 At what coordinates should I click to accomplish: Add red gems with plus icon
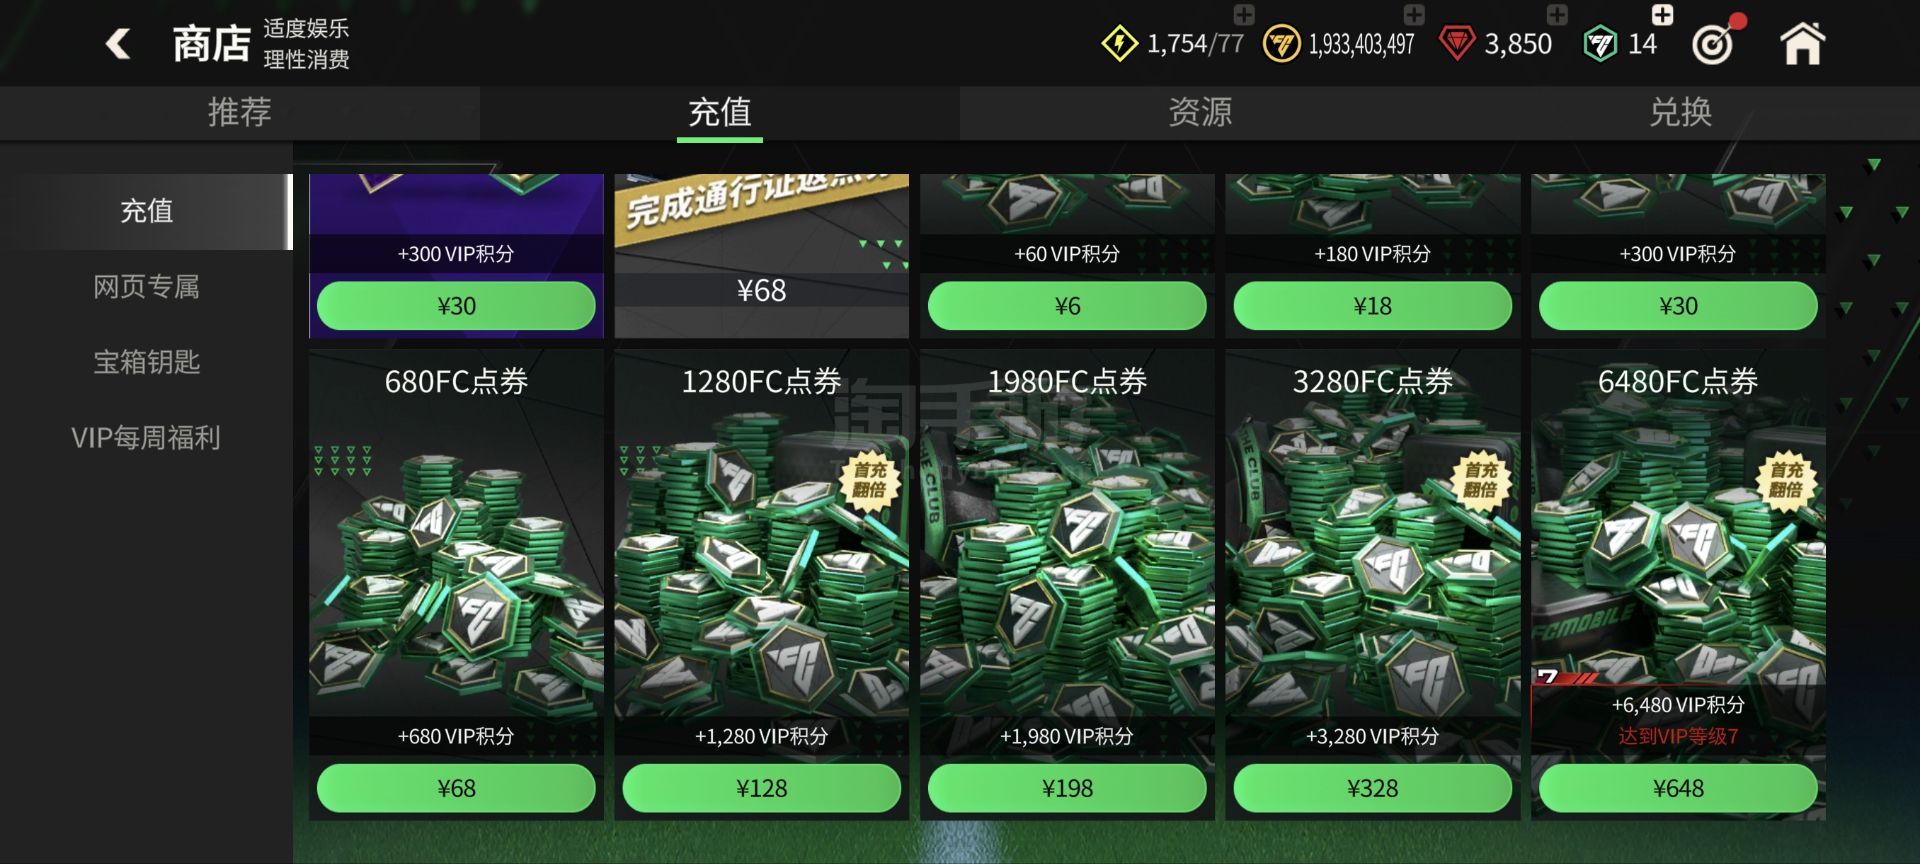click(1557, 14)
